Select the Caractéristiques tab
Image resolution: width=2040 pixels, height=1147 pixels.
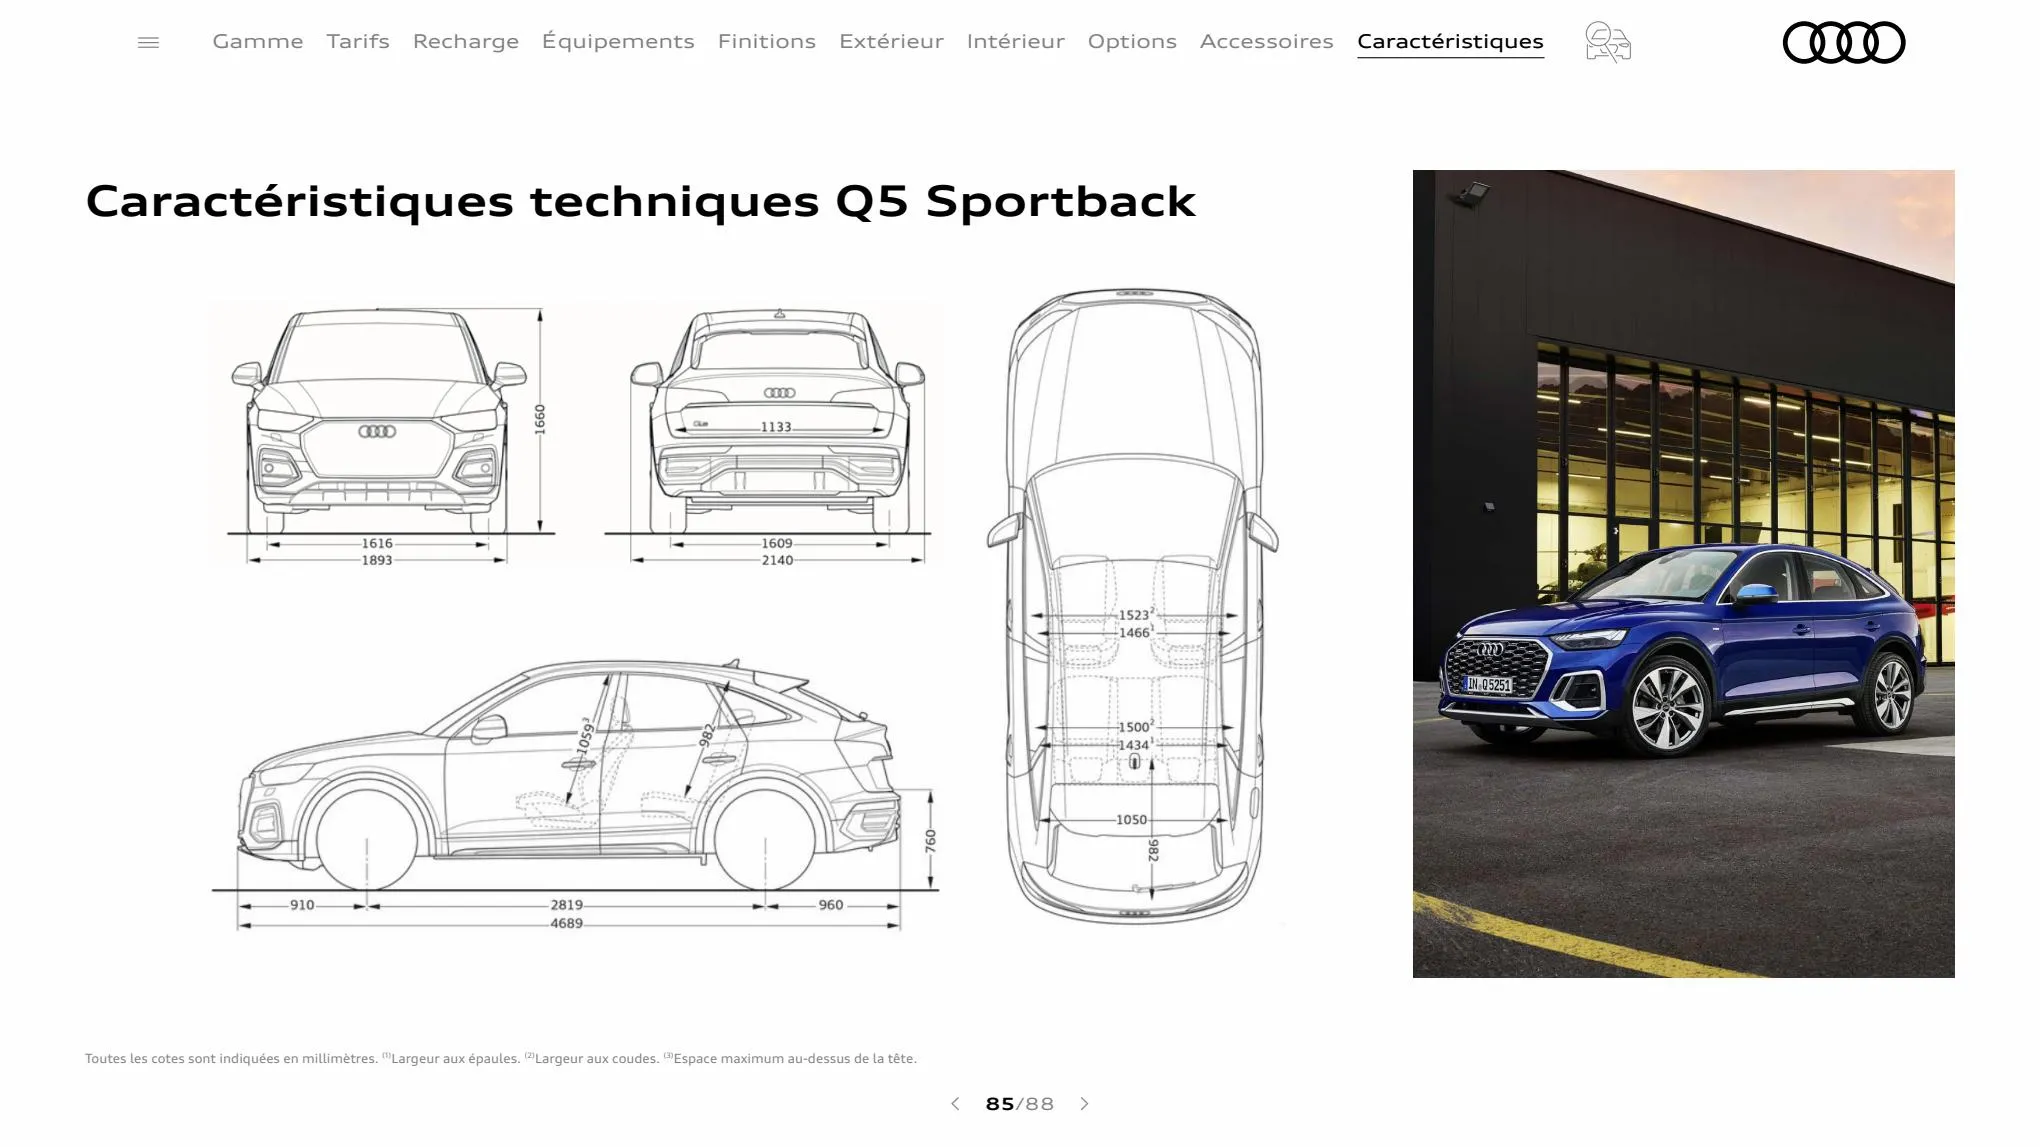(x=1450, y=42)
